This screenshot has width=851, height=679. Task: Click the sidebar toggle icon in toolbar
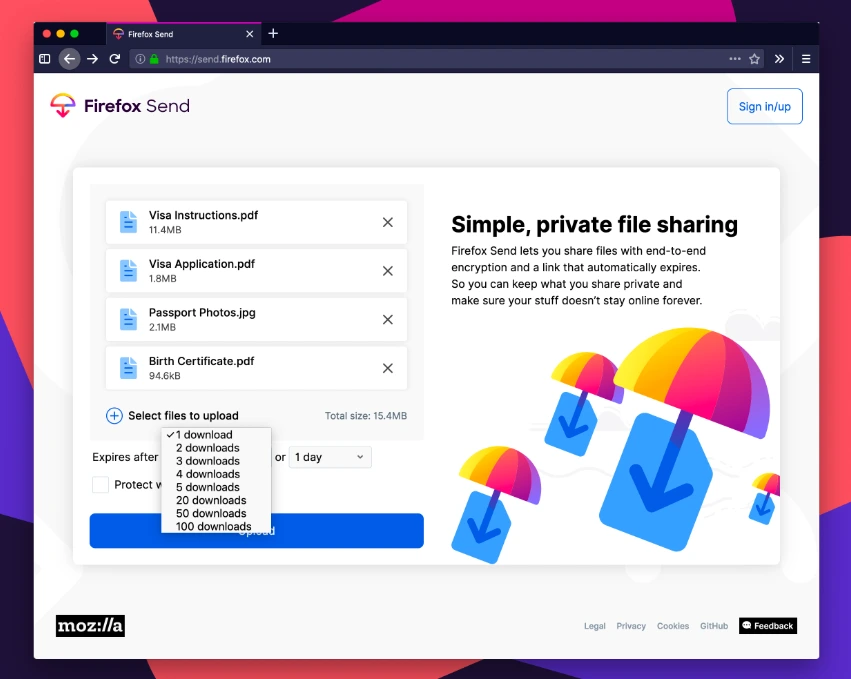pos(45,59)
